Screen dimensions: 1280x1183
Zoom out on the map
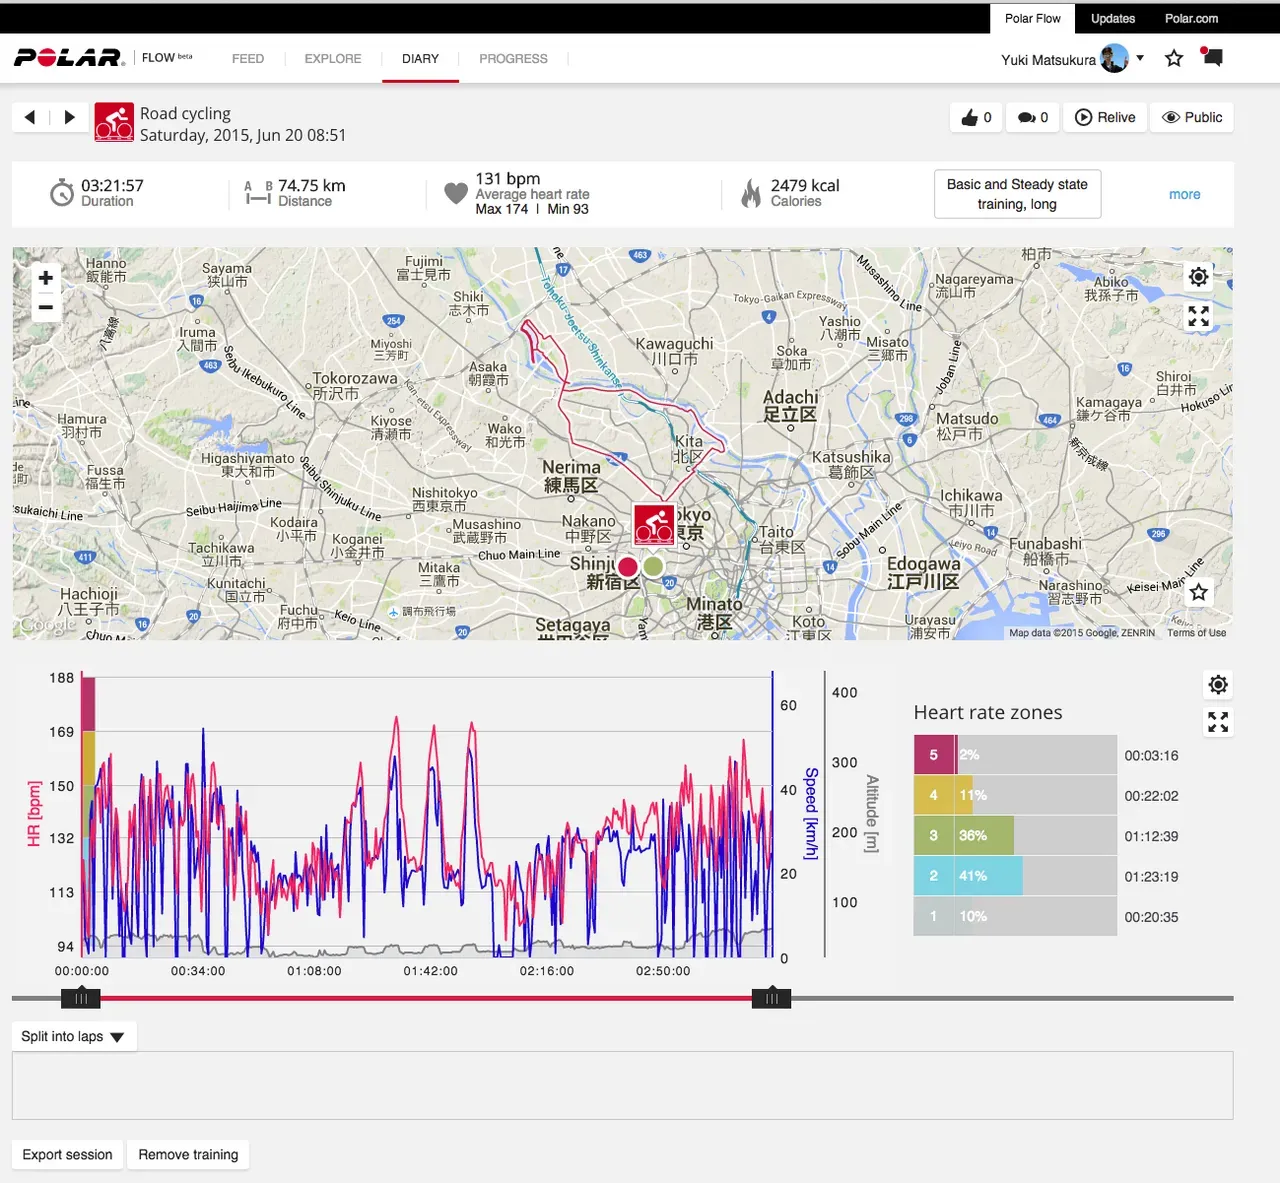click(46, 308)
